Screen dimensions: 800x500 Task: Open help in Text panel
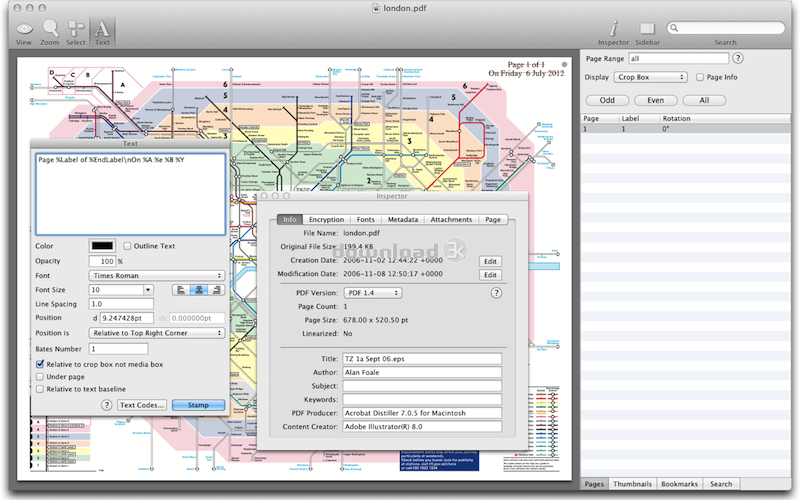106,405
